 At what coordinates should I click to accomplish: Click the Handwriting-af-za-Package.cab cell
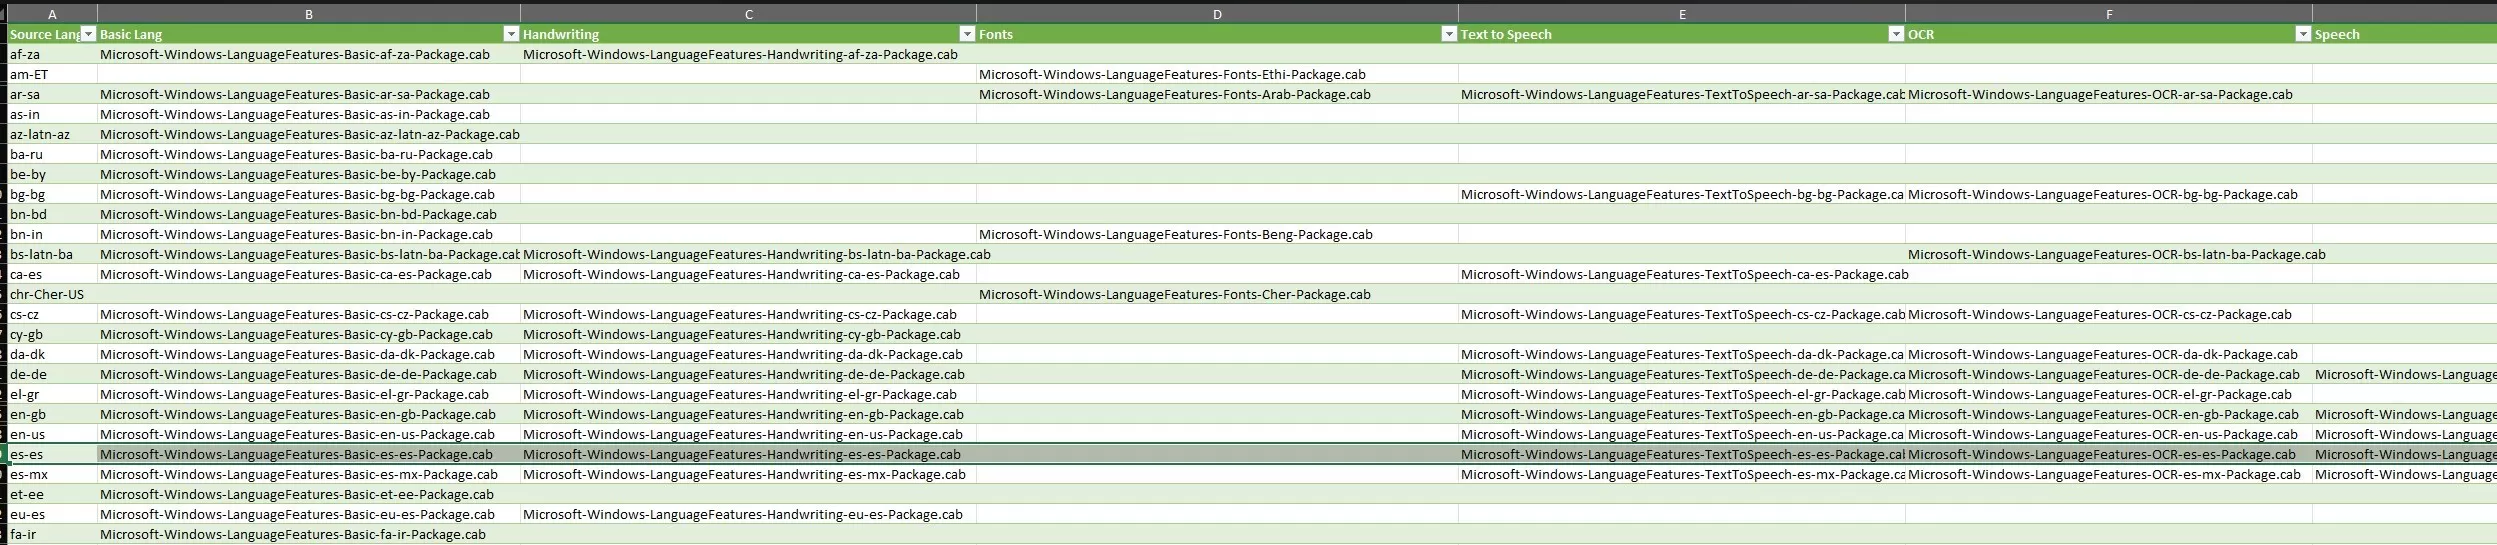coord(749,54)
